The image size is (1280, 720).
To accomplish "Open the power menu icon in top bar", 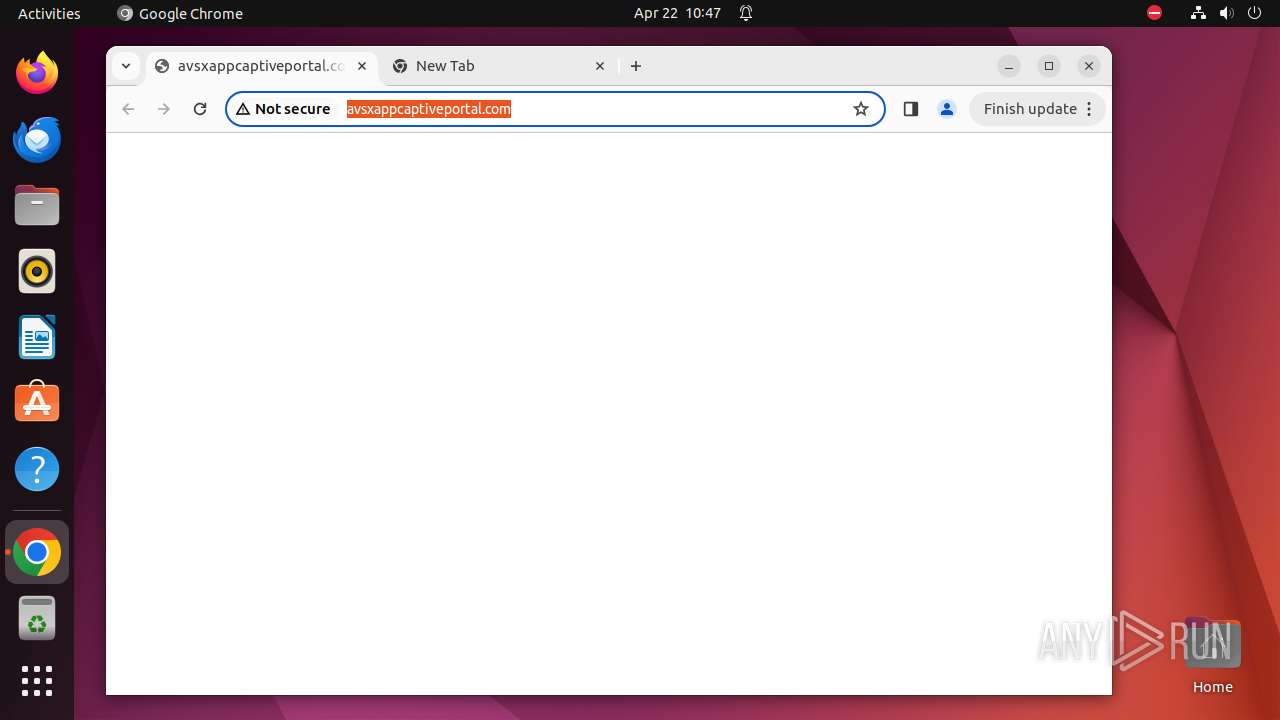I will point(1254,13).
